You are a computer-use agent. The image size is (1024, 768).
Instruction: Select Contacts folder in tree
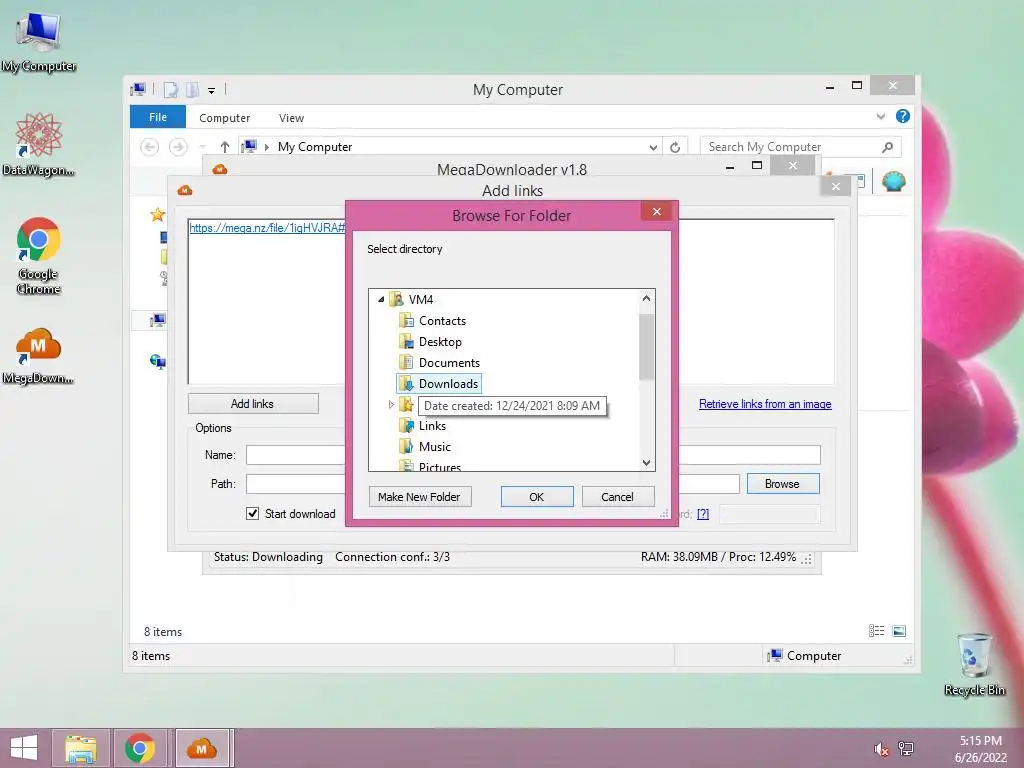click(442, 321)
